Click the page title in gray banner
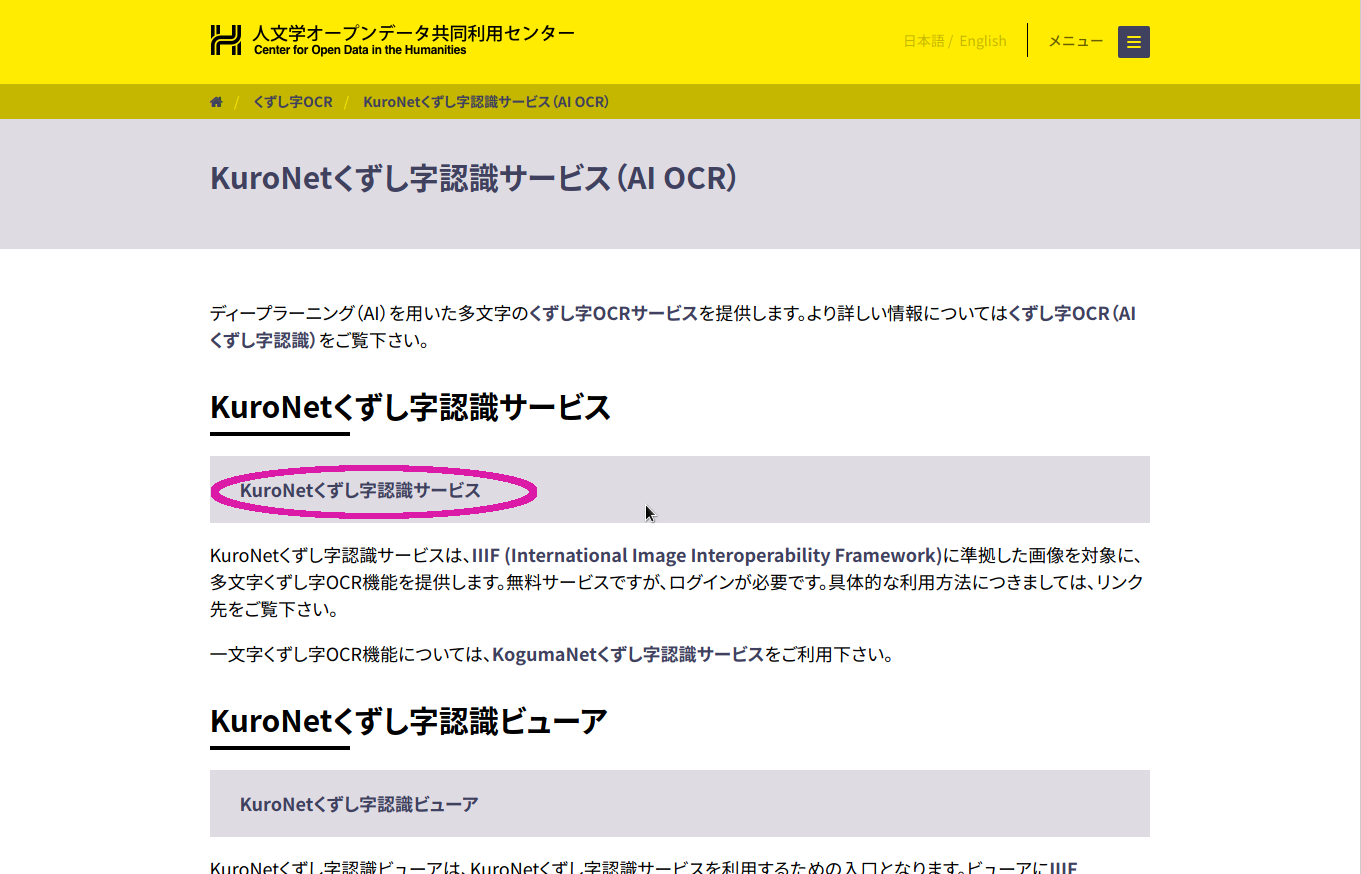 tap(473, 179)
